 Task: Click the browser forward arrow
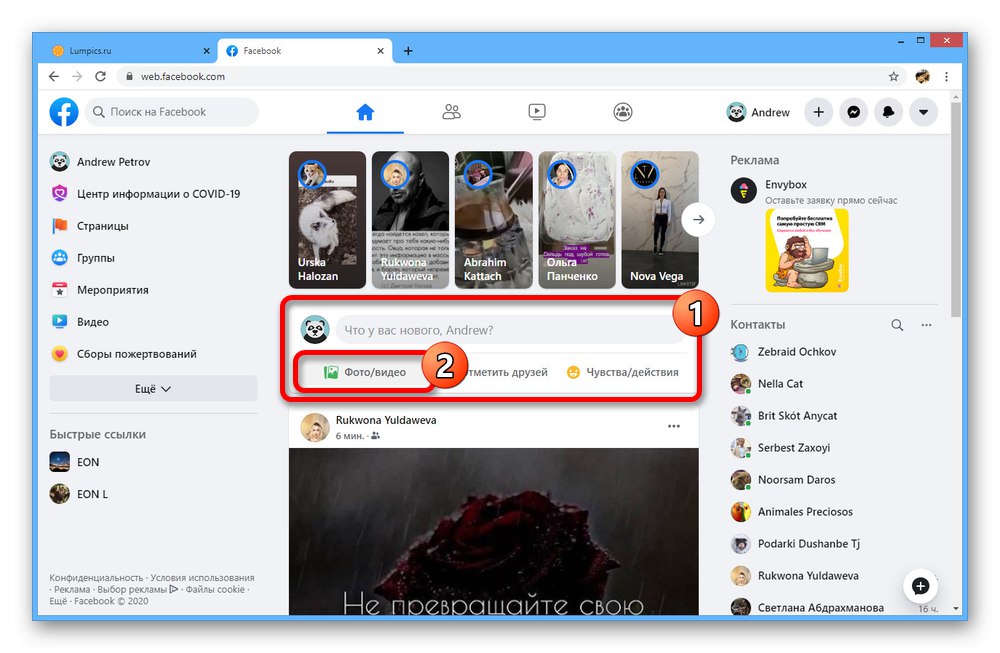(x=77, y=77)
